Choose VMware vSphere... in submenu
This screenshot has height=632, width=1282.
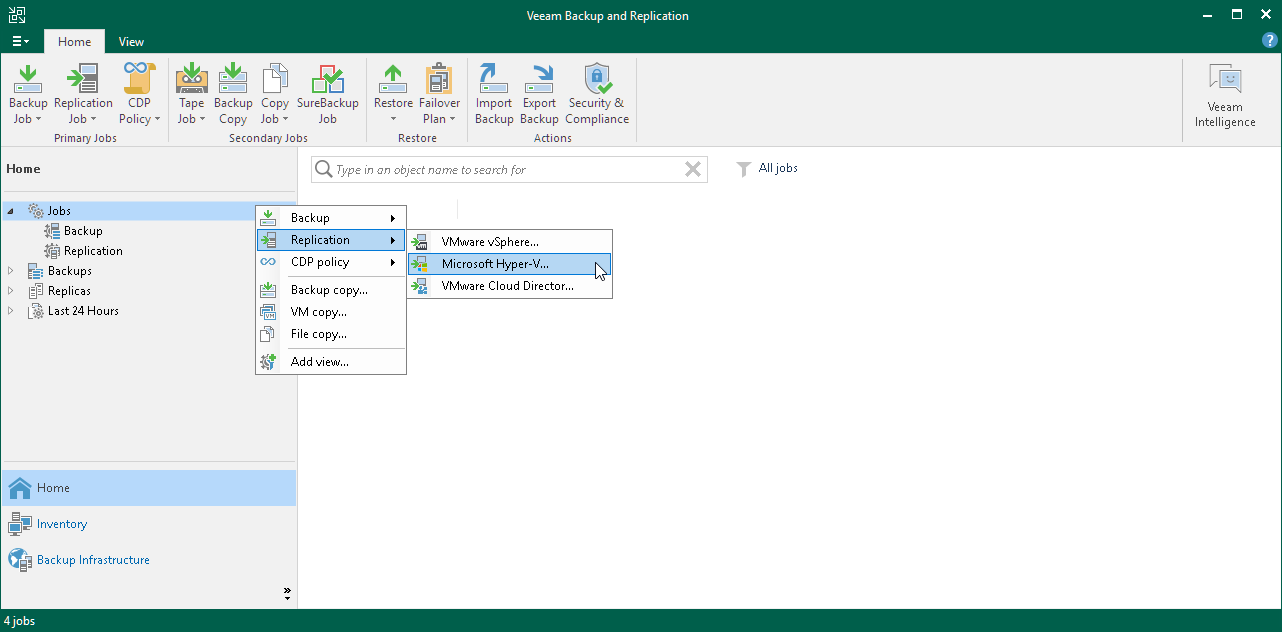(510, 242)
